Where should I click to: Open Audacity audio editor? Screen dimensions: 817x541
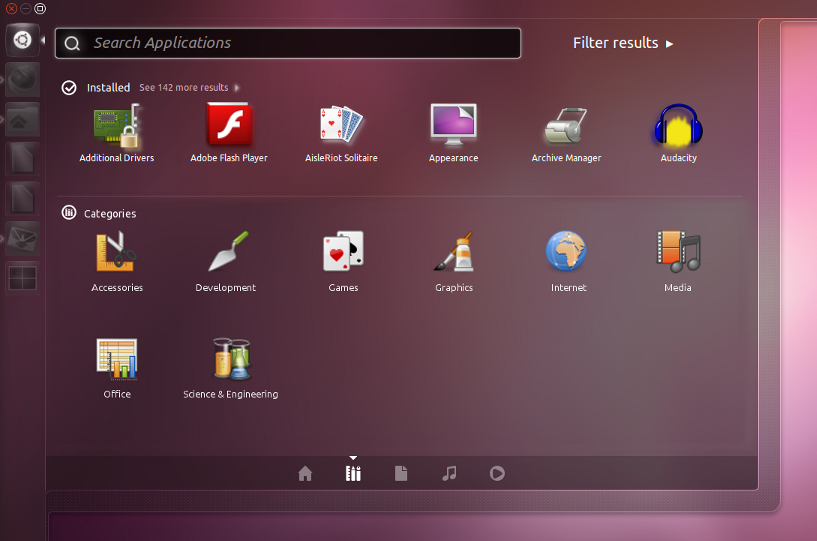pos(678,128)
